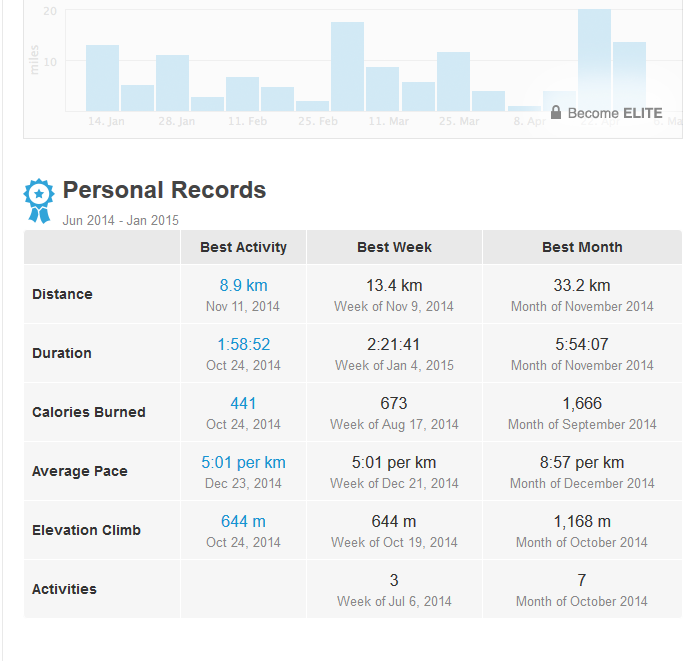This screenshot has height=661, width=700.
Task: Click the Personal Records heading text
Action: pyautogui.click(x=164, y=190)
